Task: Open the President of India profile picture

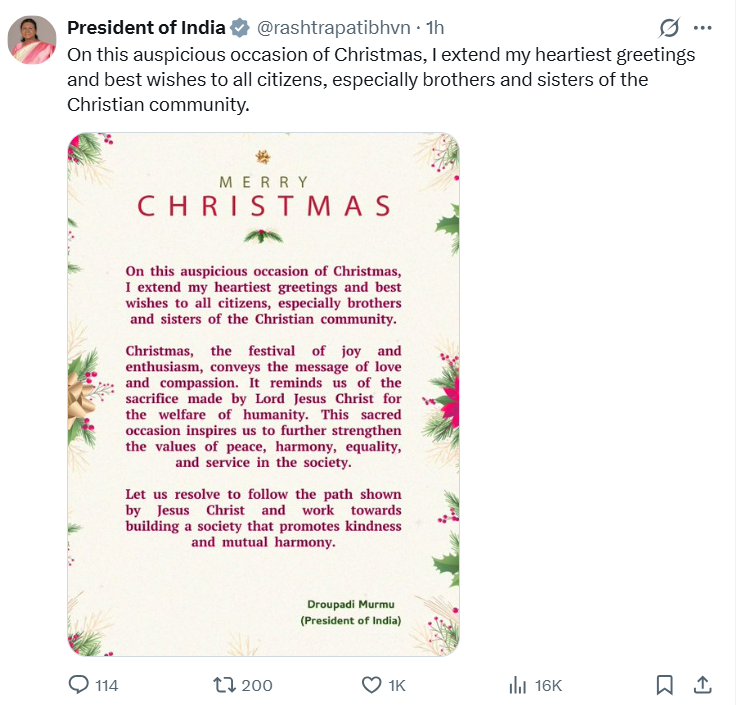Action: [x=32, y=41]
